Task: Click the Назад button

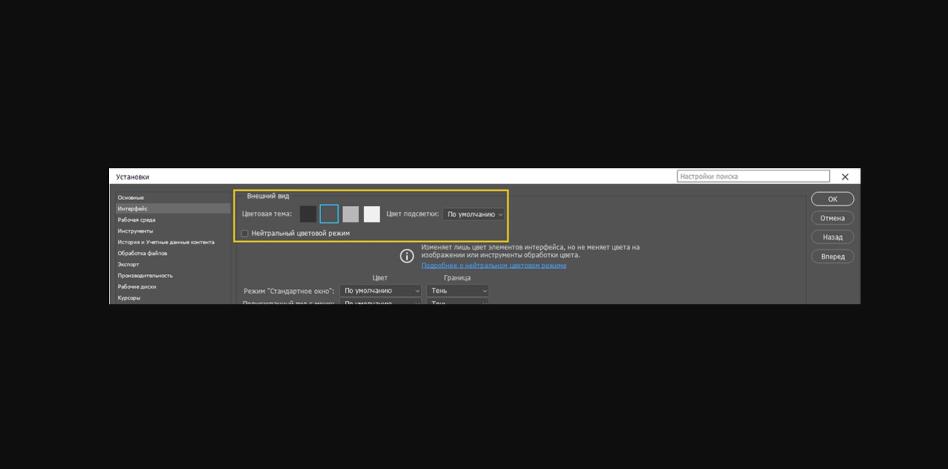Action: pyautogui.click(x=833, y=238)
